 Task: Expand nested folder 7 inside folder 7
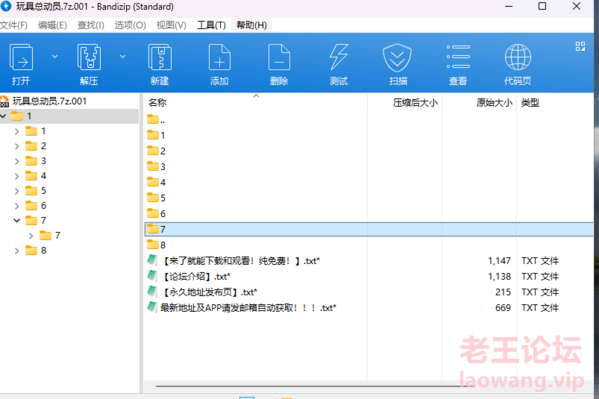[31, 236]
